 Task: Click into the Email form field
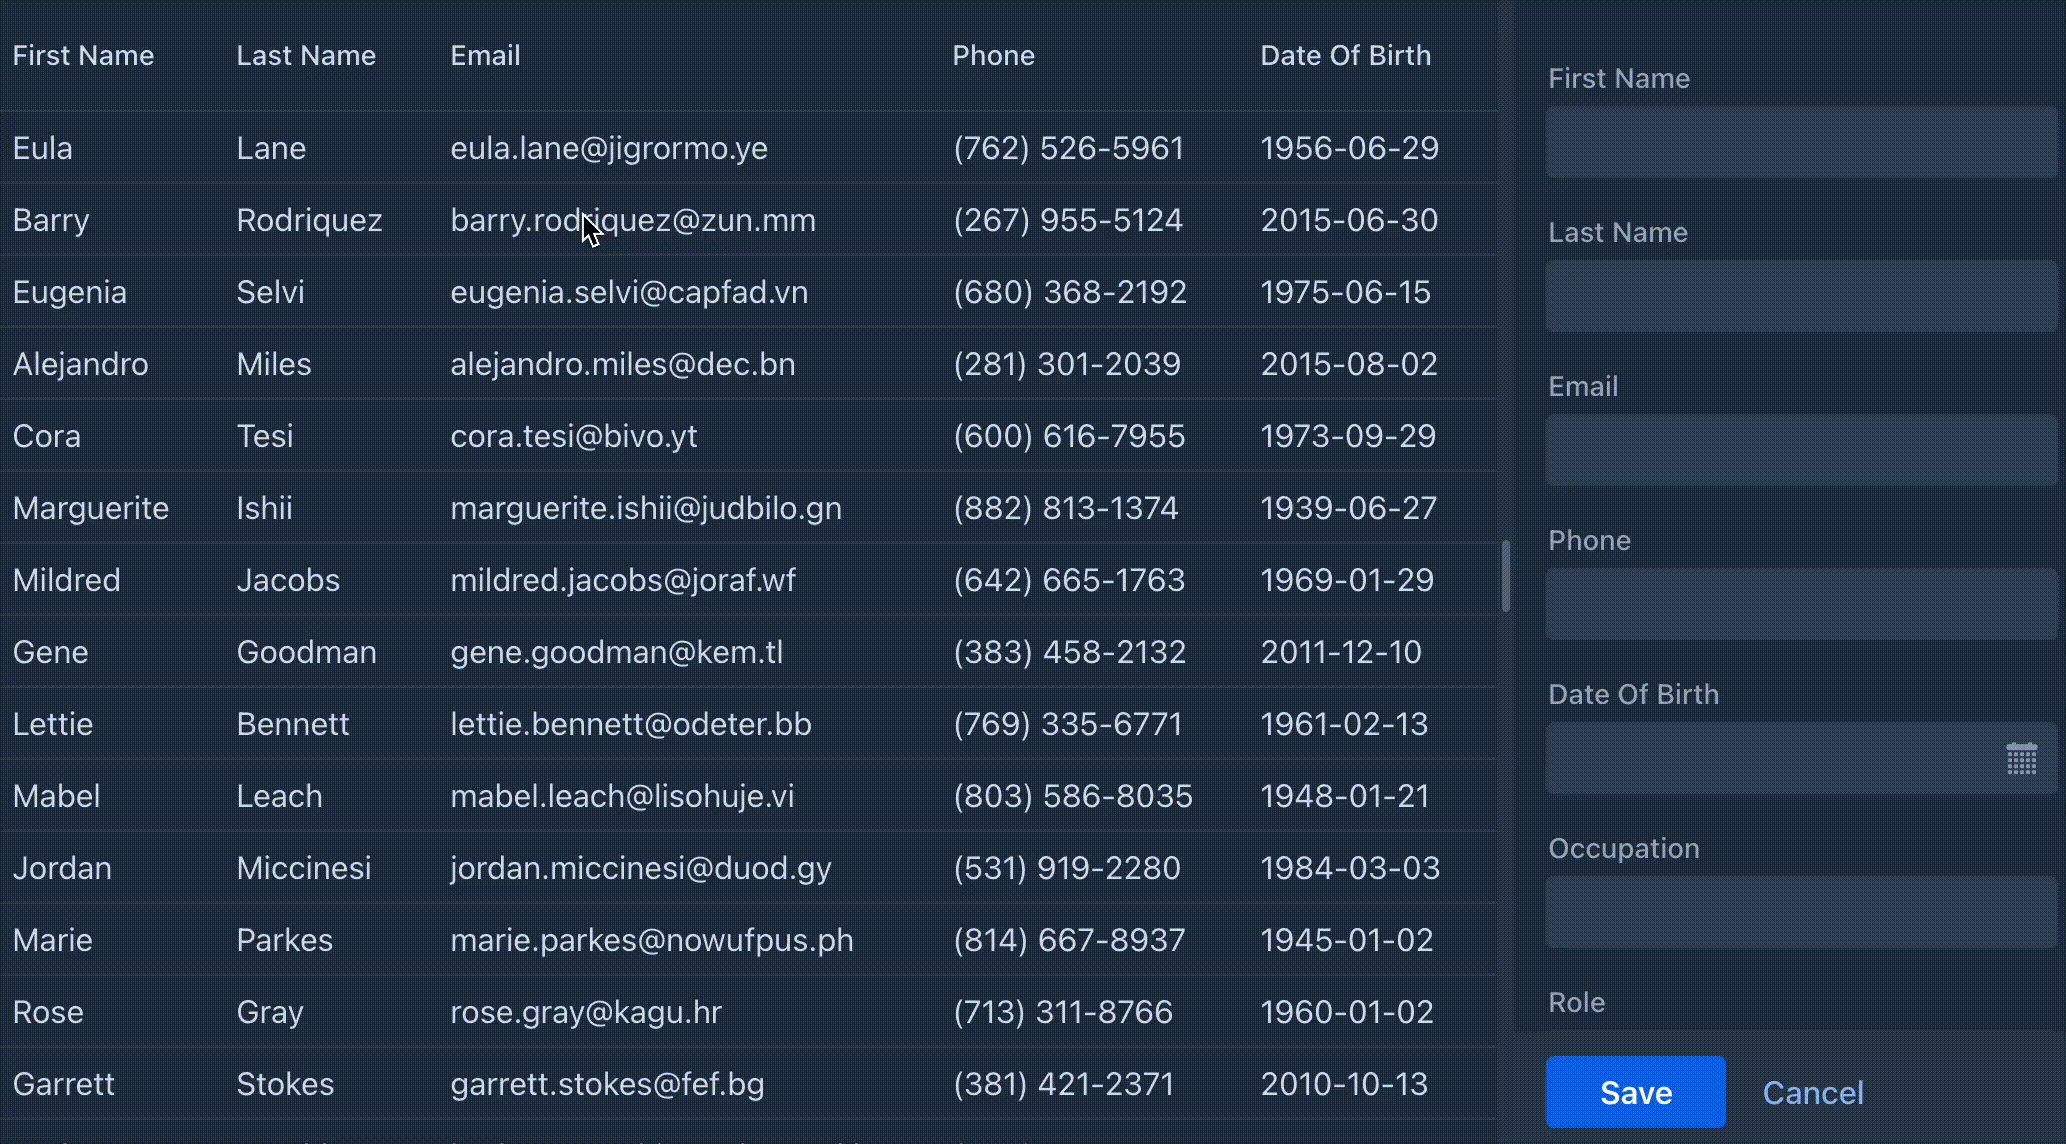coord(1800,450)
